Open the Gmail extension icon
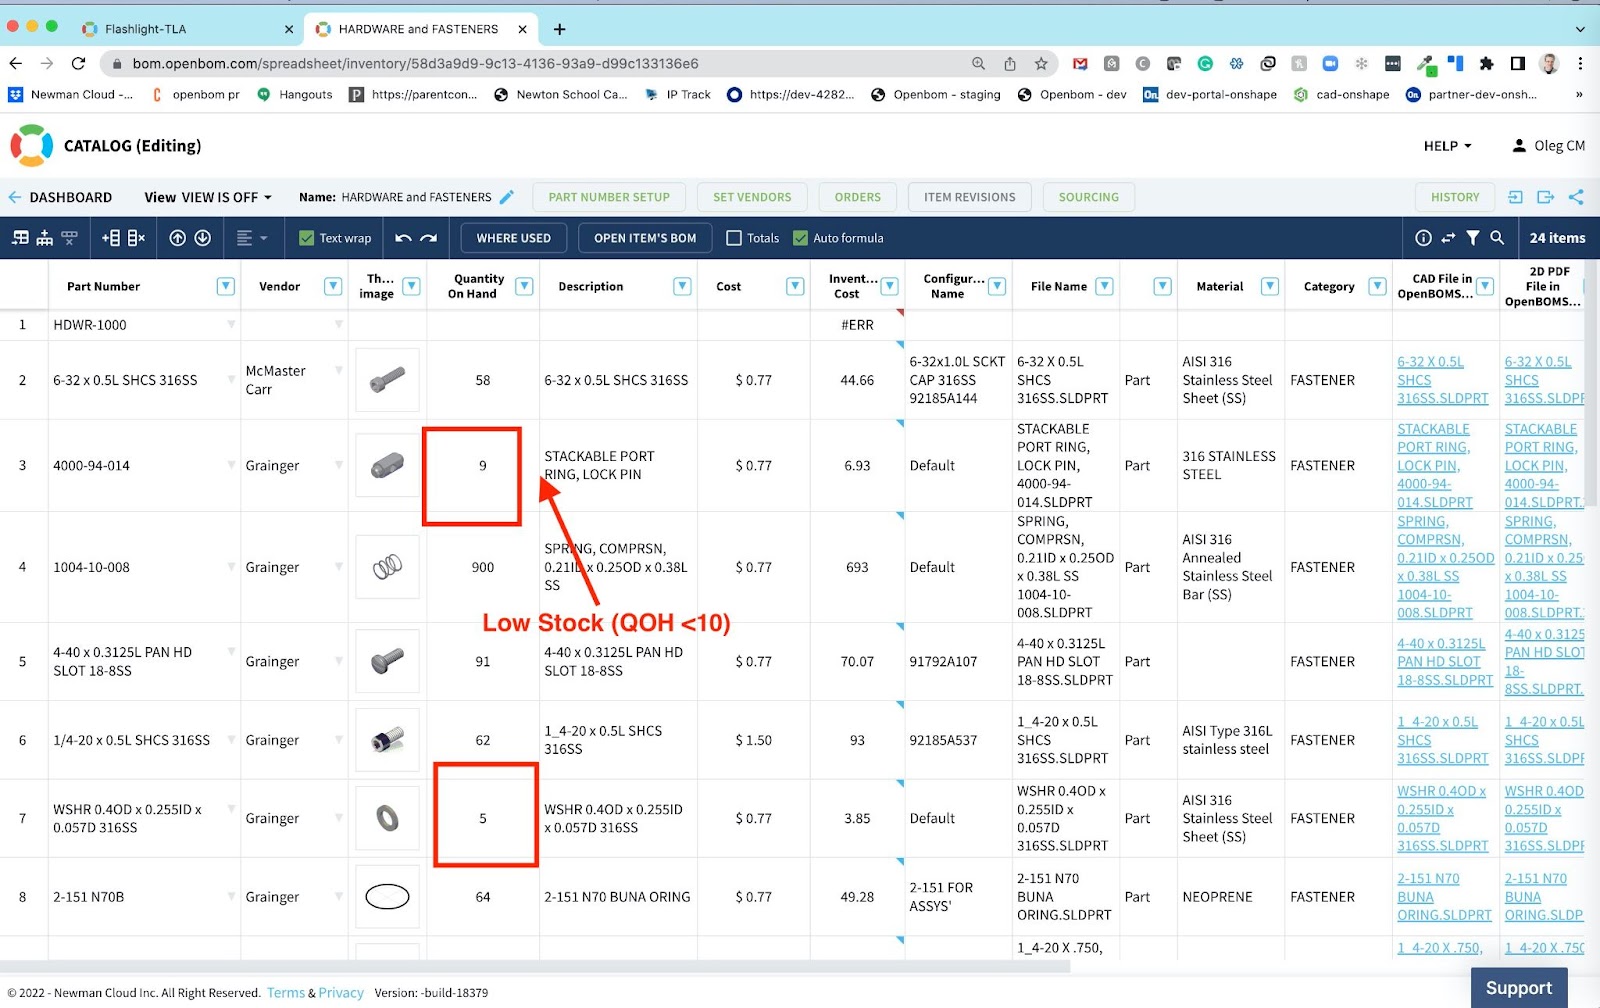1600x1008 pixels. click(x=1080, y=63)
